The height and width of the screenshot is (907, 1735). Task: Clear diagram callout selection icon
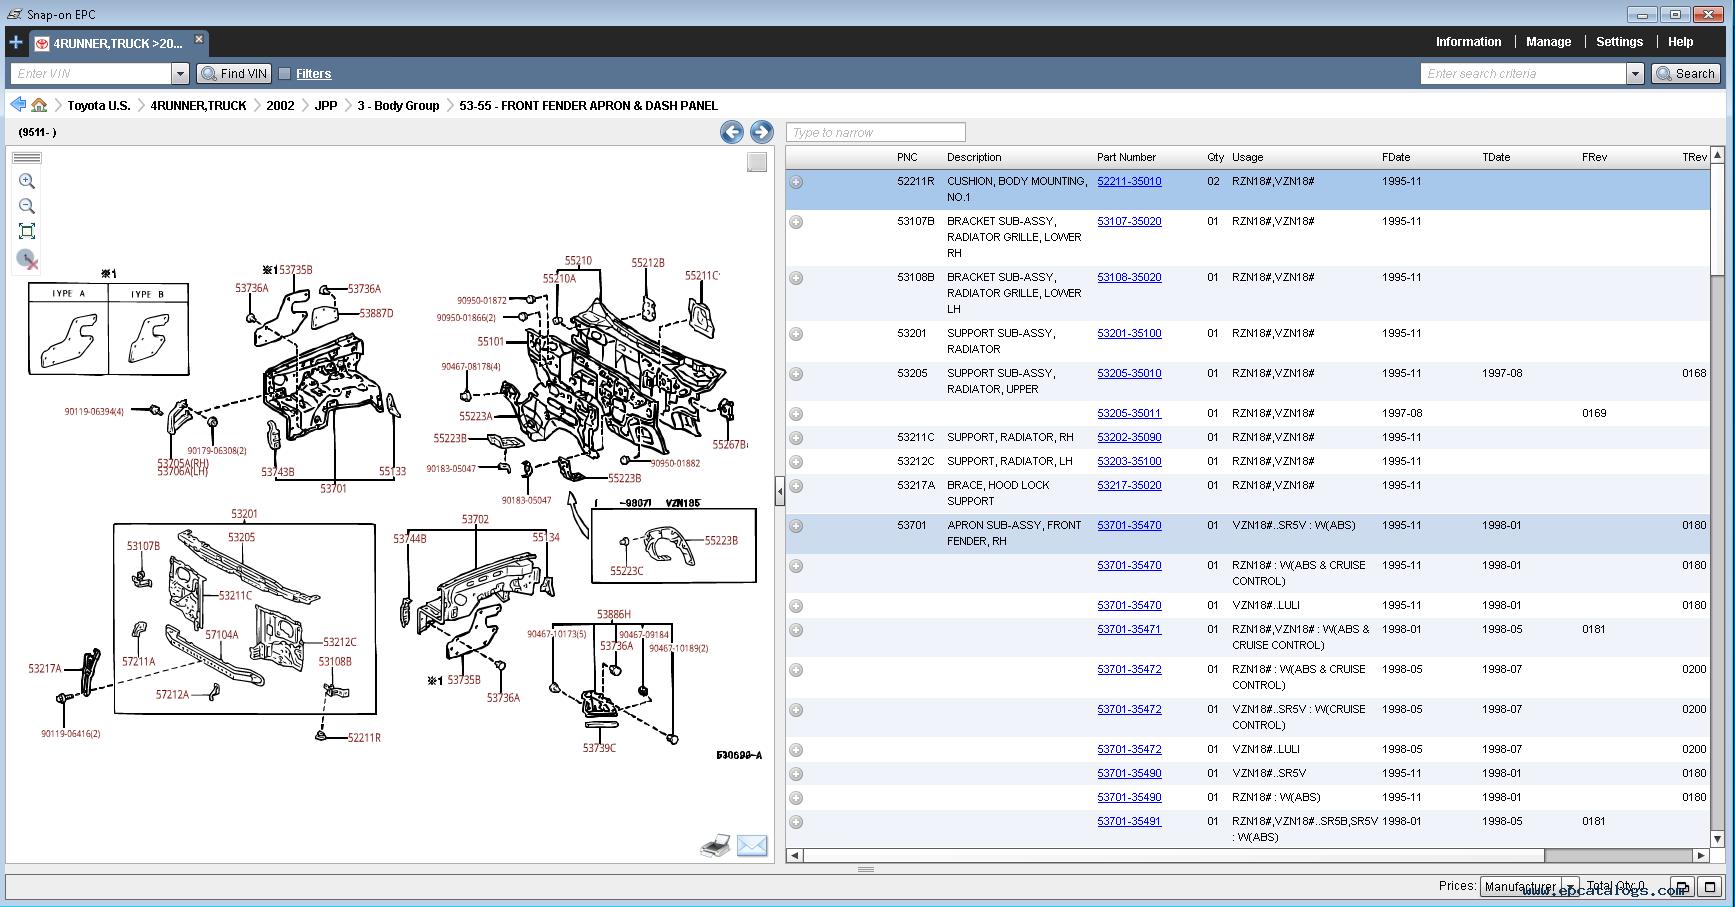[28, 259]
